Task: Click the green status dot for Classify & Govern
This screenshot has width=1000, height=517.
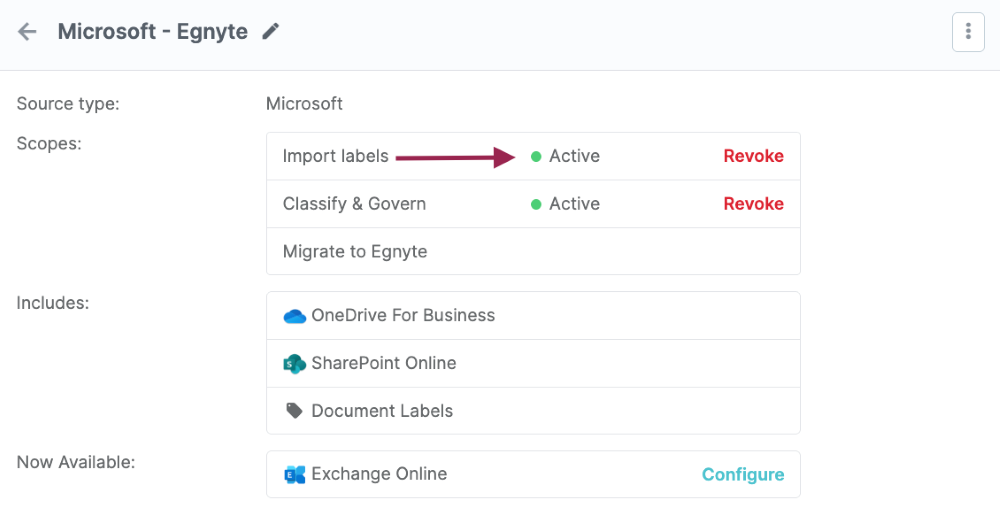Action: pos(536,205)
